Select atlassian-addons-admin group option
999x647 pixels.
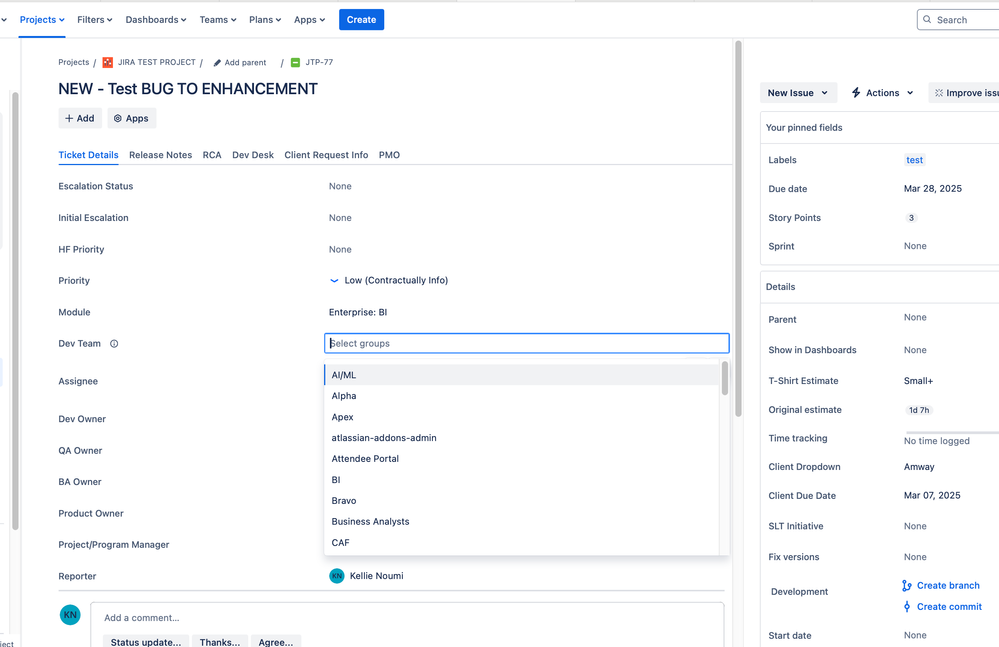tap(522, 438)
